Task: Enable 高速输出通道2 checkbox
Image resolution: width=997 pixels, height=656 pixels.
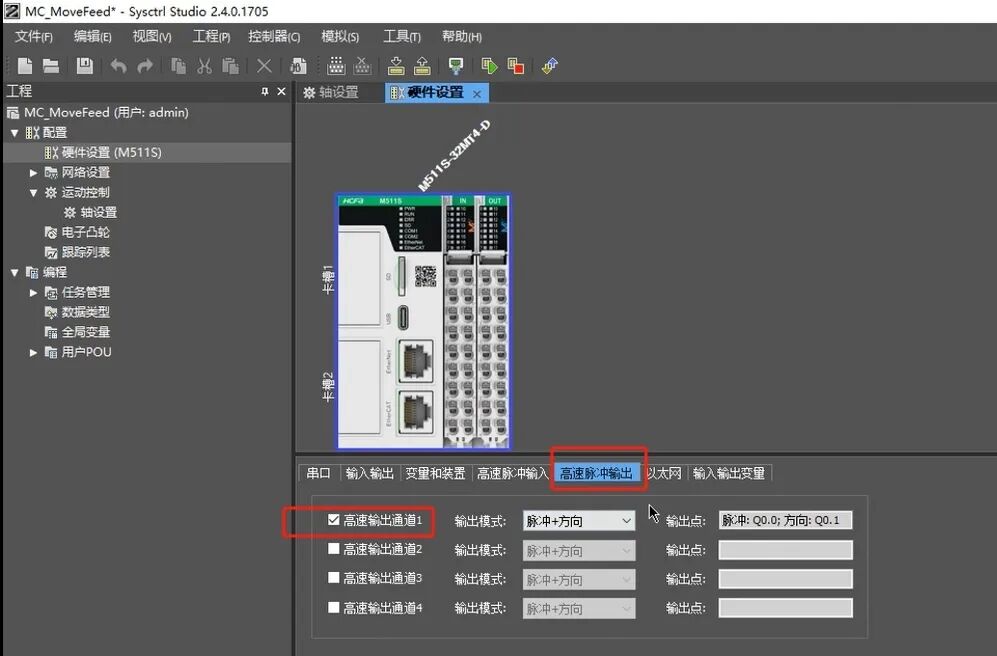Action: 333,548
